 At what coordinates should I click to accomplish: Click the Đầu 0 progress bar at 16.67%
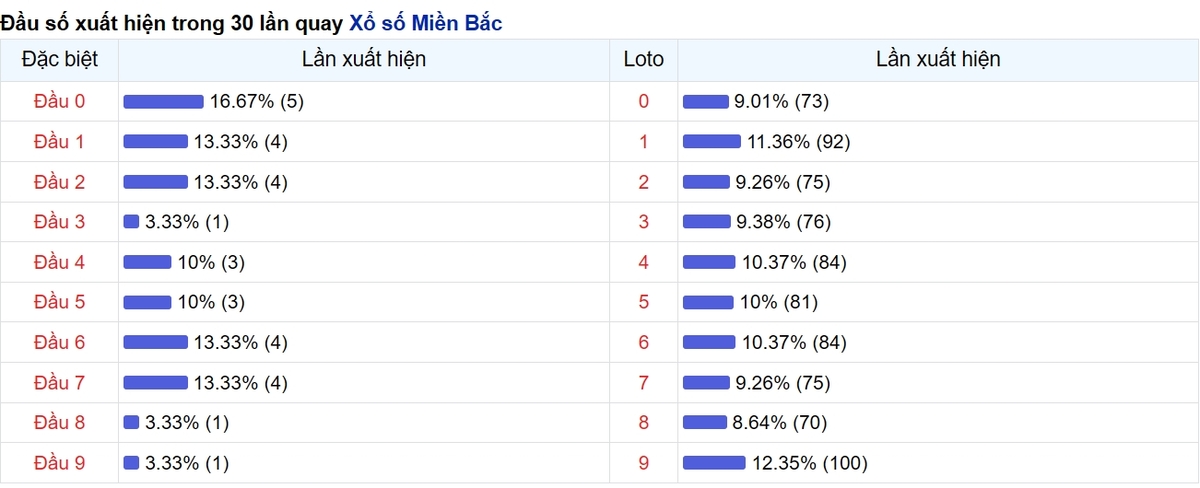[164, 101]
